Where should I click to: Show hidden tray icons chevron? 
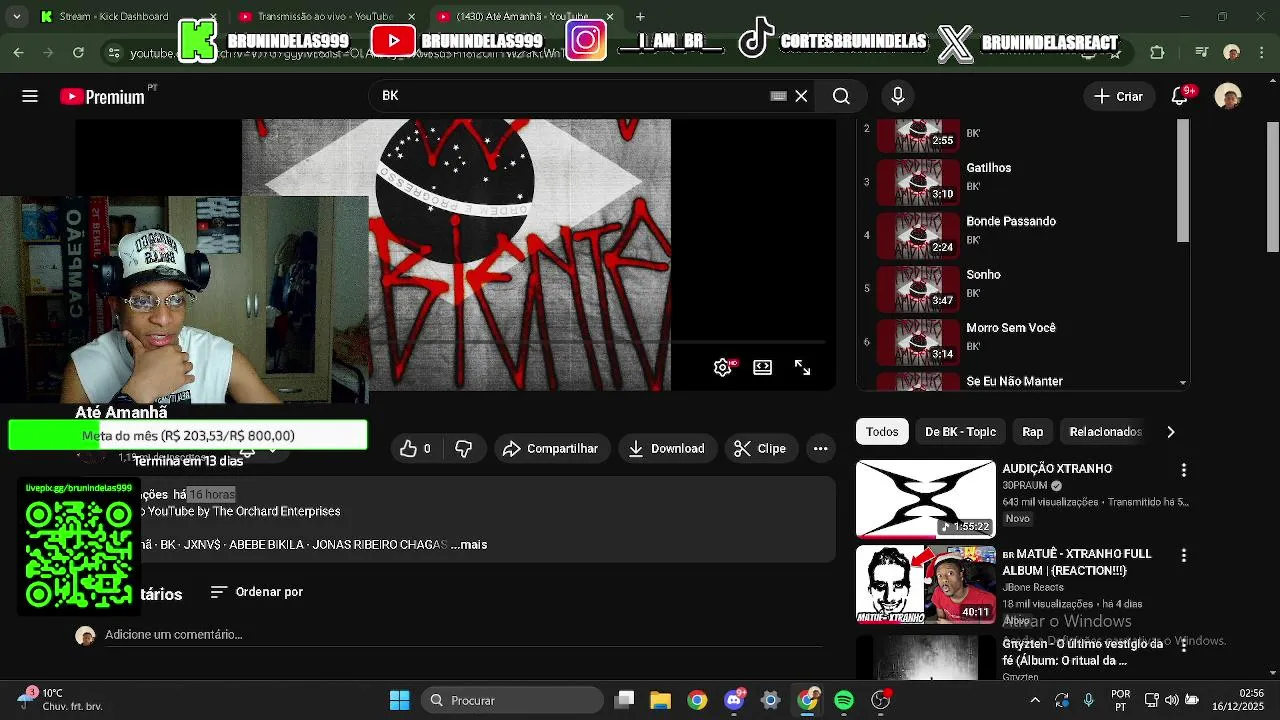coord(1035,700)
